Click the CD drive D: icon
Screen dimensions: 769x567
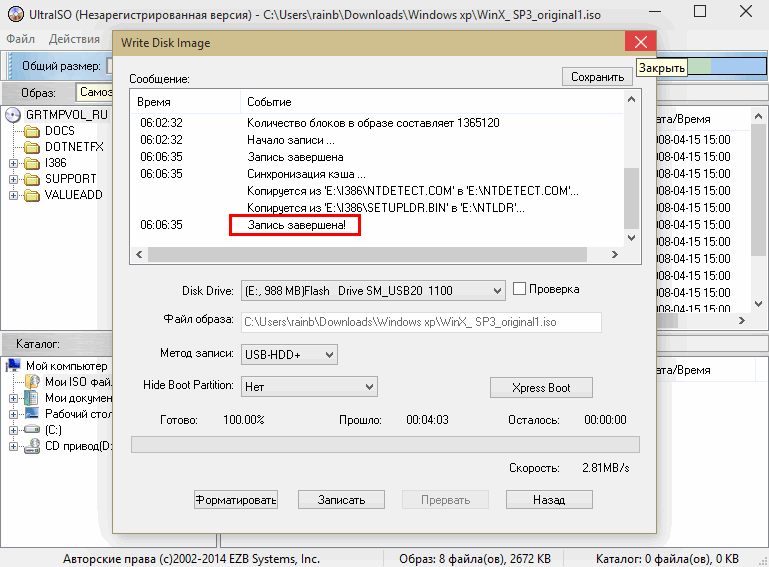[x=32, y=446]
